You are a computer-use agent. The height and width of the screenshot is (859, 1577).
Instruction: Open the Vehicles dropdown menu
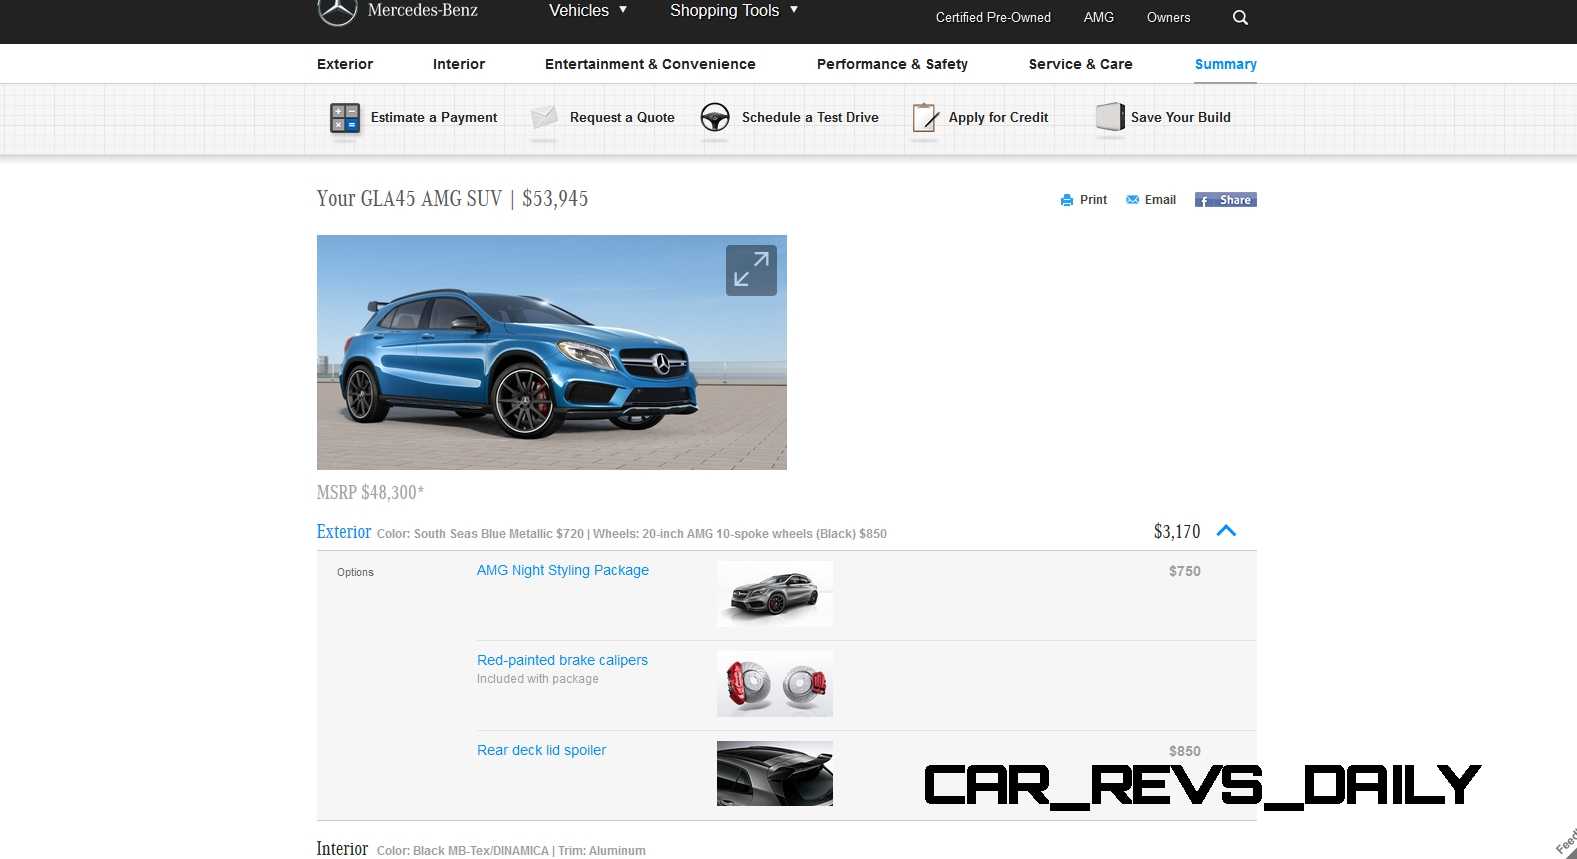[x=588, y=11]
